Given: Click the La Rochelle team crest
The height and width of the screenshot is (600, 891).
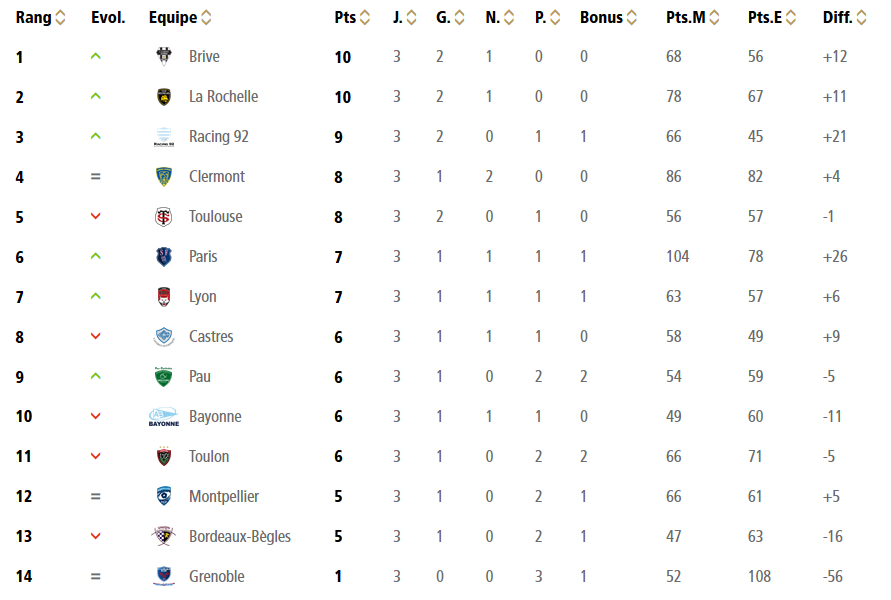Looking at the screenshot, I should pyautogui.click(x=164, y=96).
